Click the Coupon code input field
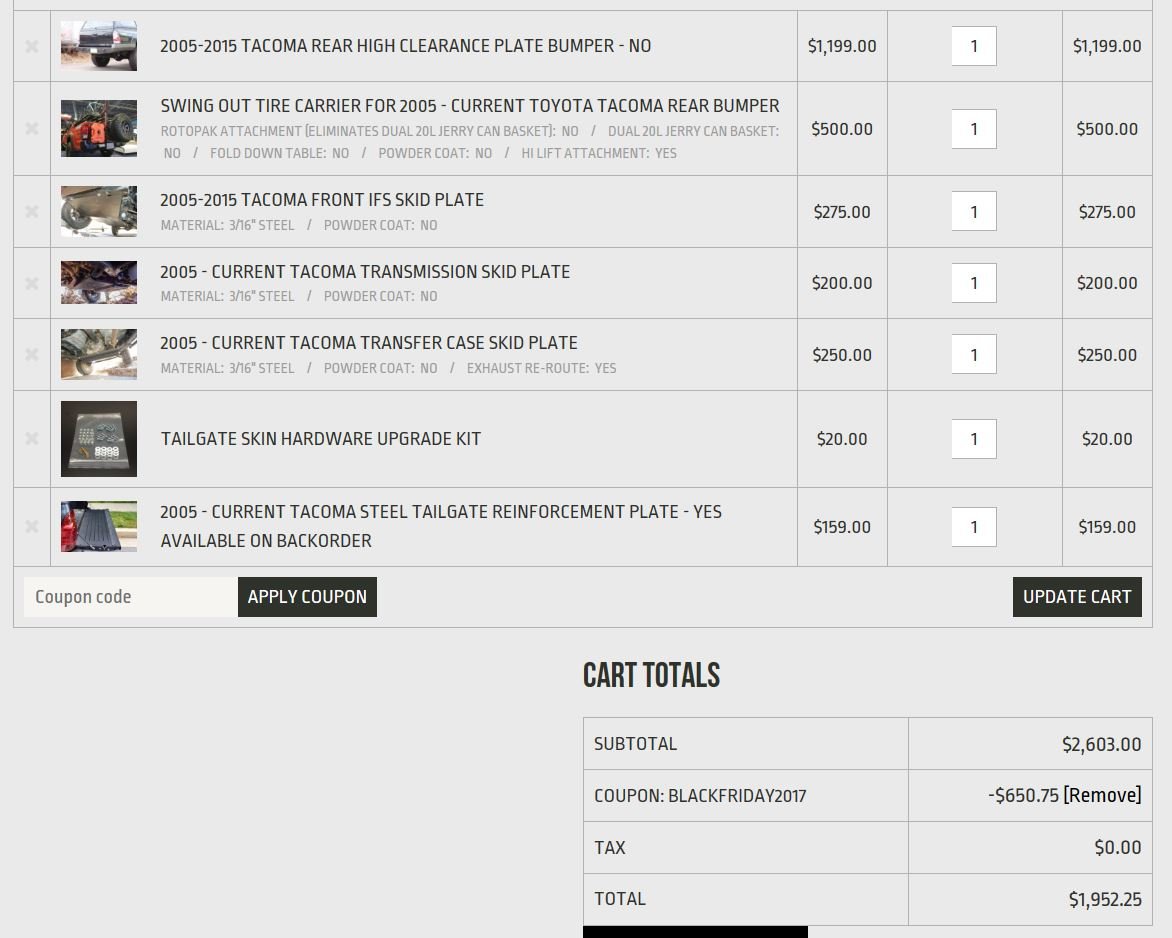1172x938 pixels. click(x=131, y=596)
